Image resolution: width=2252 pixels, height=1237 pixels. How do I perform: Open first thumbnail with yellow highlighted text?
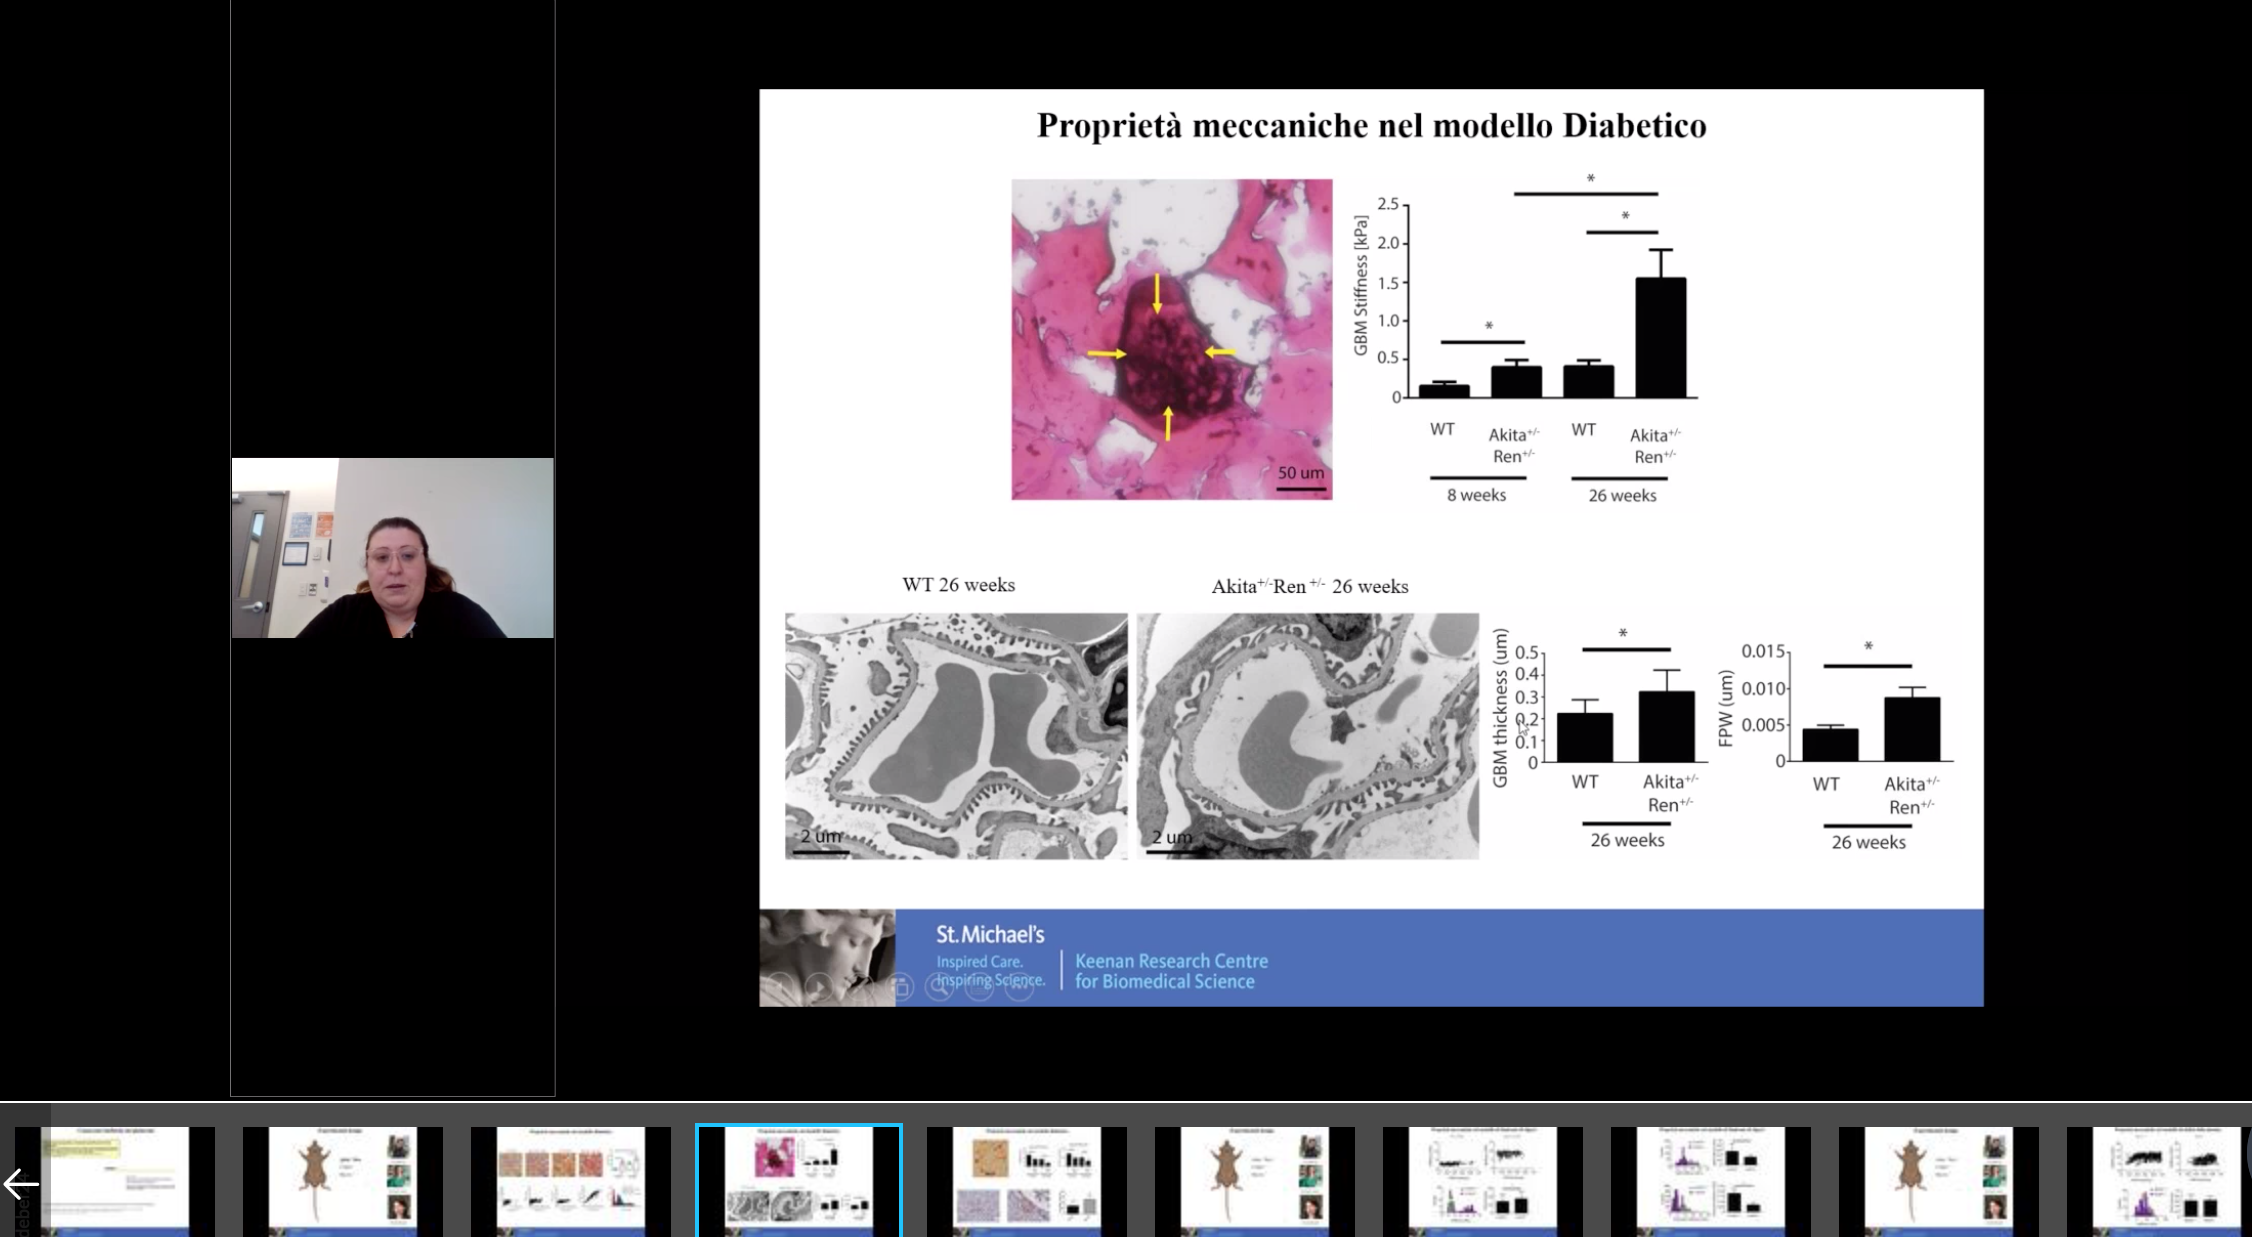115,1180
